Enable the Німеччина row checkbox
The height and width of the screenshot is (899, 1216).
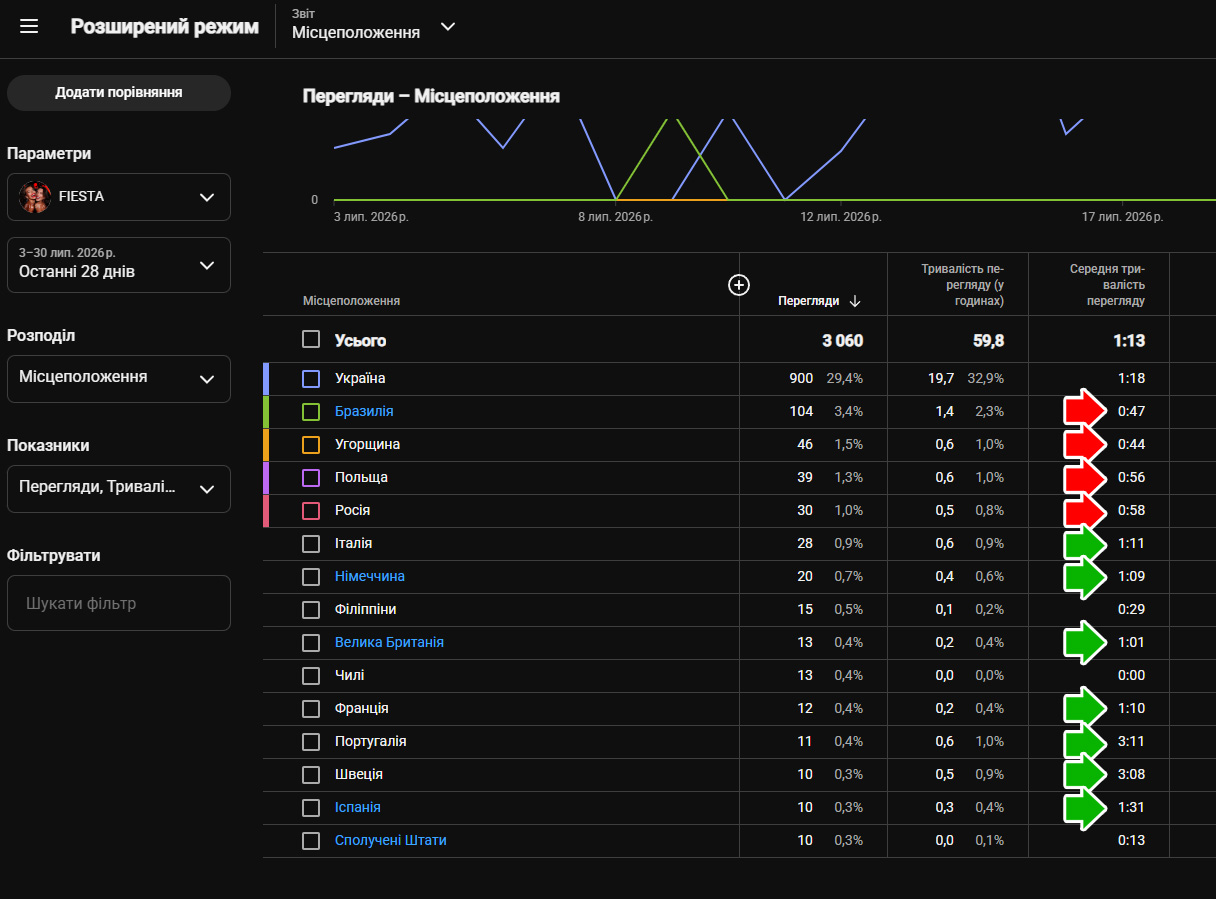pos(311,577)
